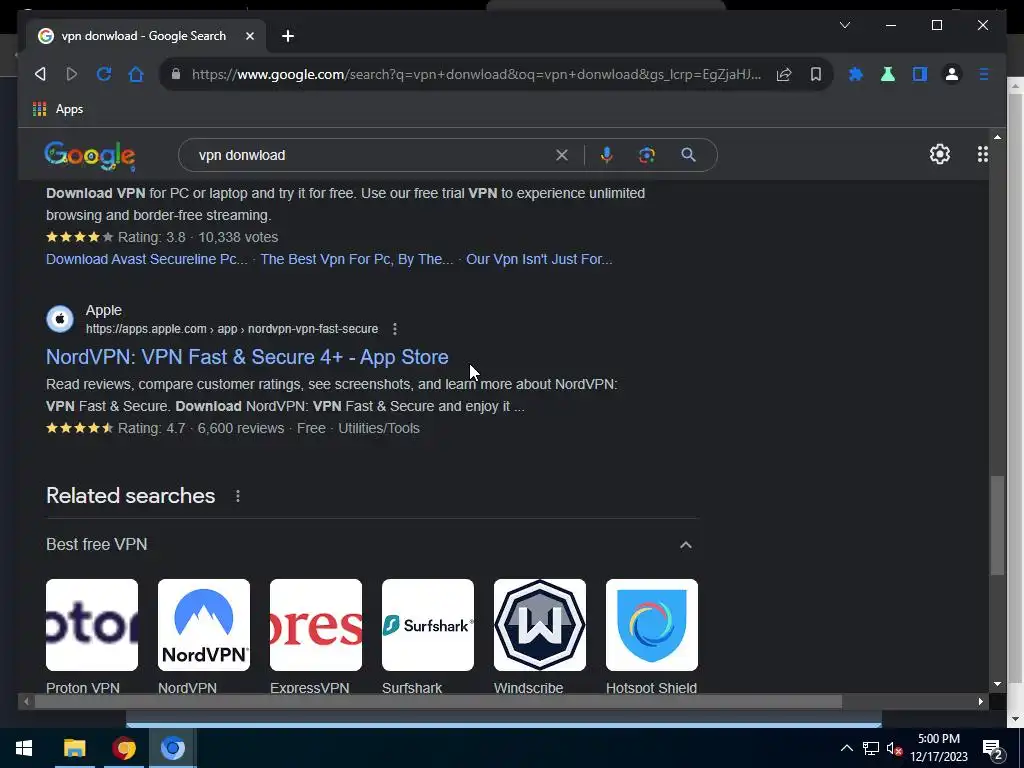
Task: Click the apps.apple.com result URL
Action: (232, 329)
